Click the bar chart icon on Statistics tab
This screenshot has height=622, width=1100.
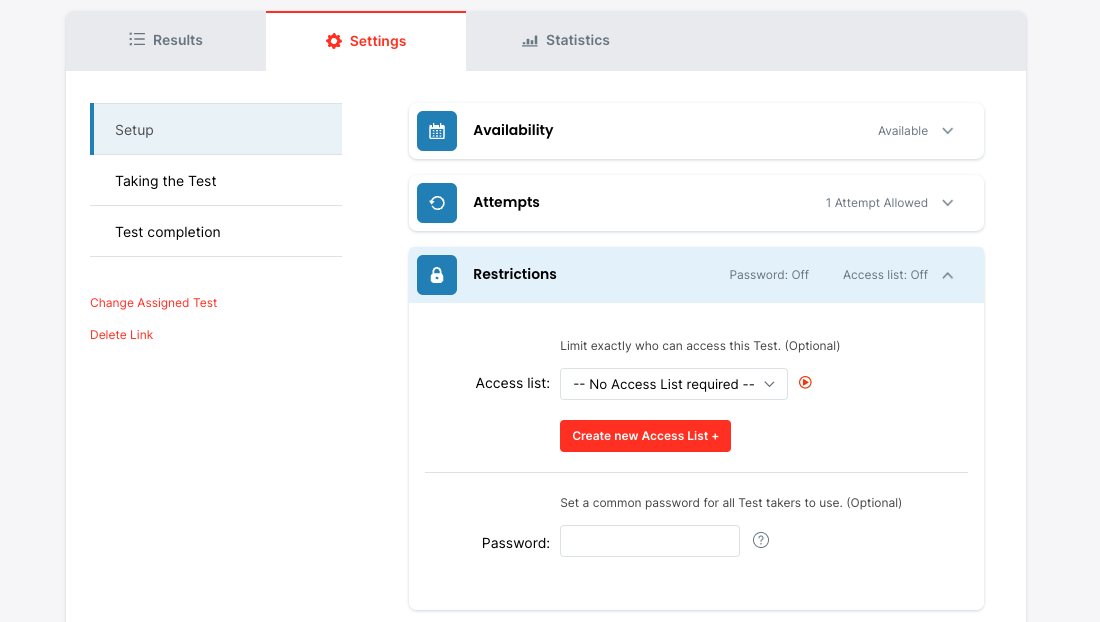(530, 41)
